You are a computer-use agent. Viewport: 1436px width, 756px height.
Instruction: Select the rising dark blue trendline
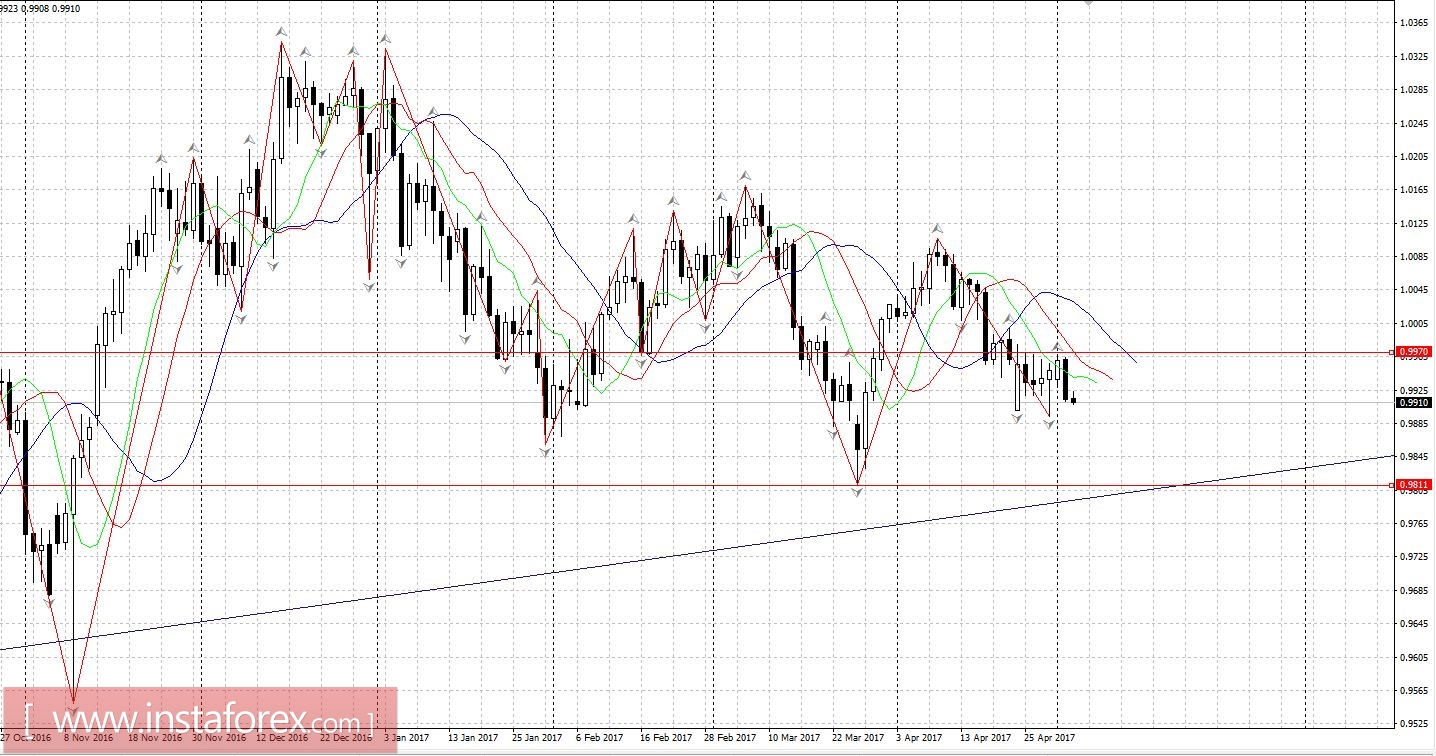[x=697, y=552]
